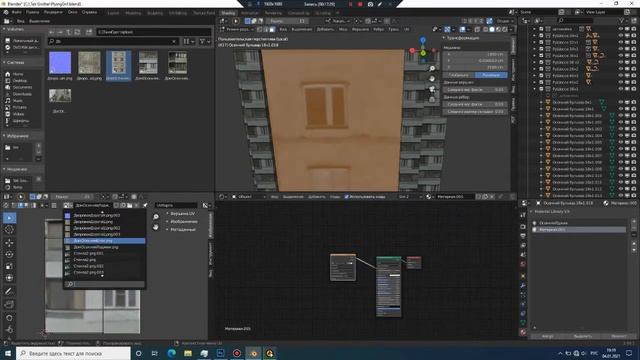This screenshot has width=640, height=360.
Task: Refresh the file browser listing
Action: click(77, 32)
